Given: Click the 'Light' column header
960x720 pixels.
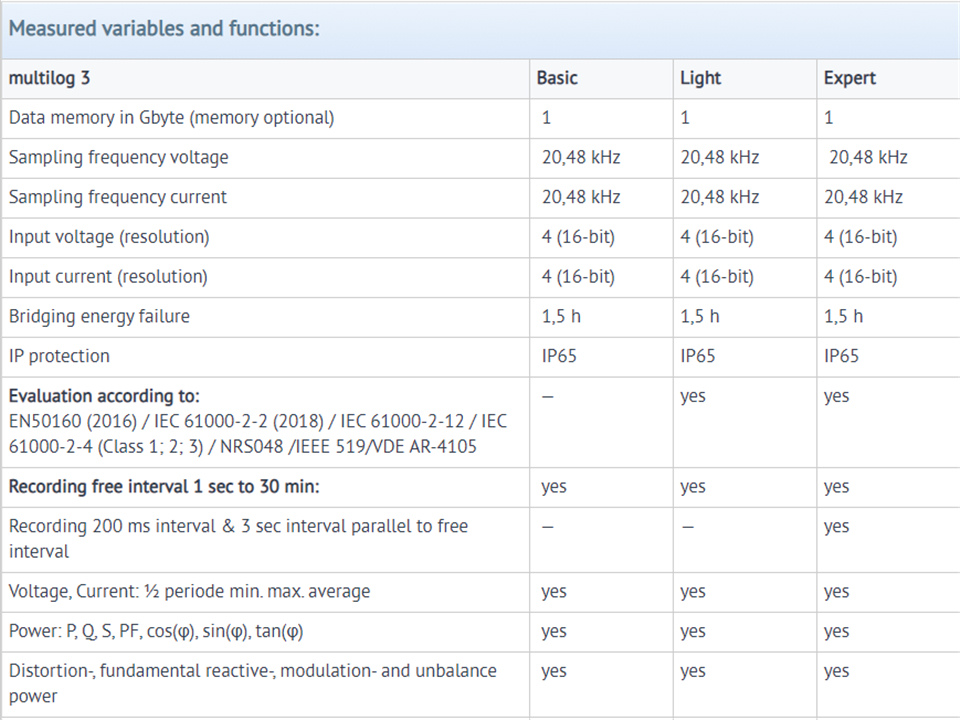Looking at the screenshot, I should [700, 78].
